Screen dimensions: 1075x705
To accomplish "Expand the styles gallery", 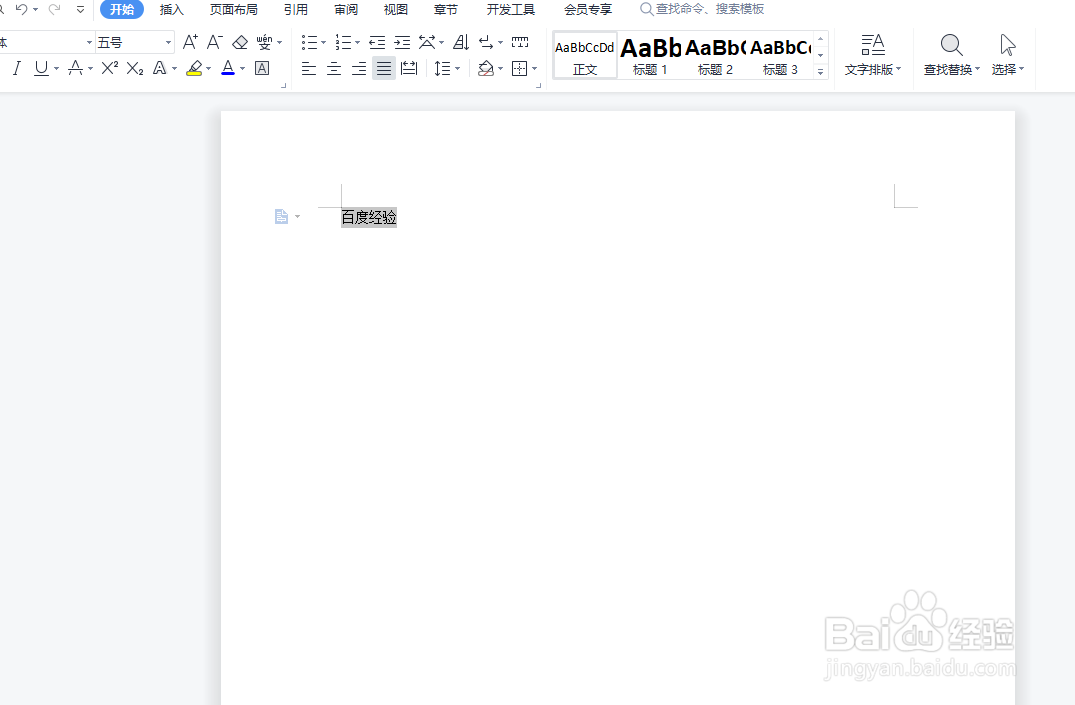I will (821, 71).
